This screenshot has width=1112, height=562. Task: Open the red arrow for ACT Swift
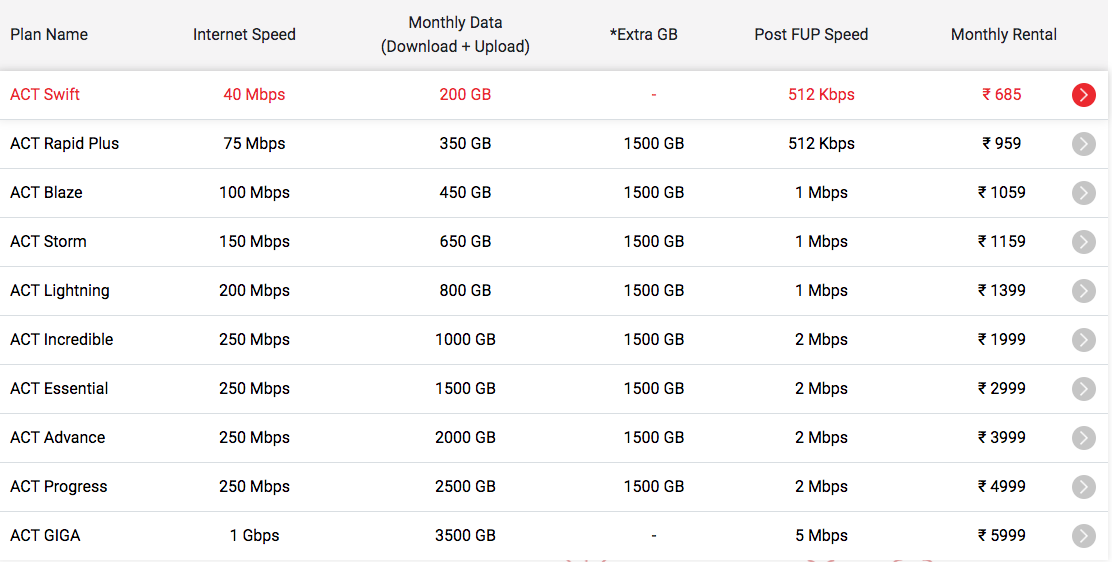[x=1084, y=94]
